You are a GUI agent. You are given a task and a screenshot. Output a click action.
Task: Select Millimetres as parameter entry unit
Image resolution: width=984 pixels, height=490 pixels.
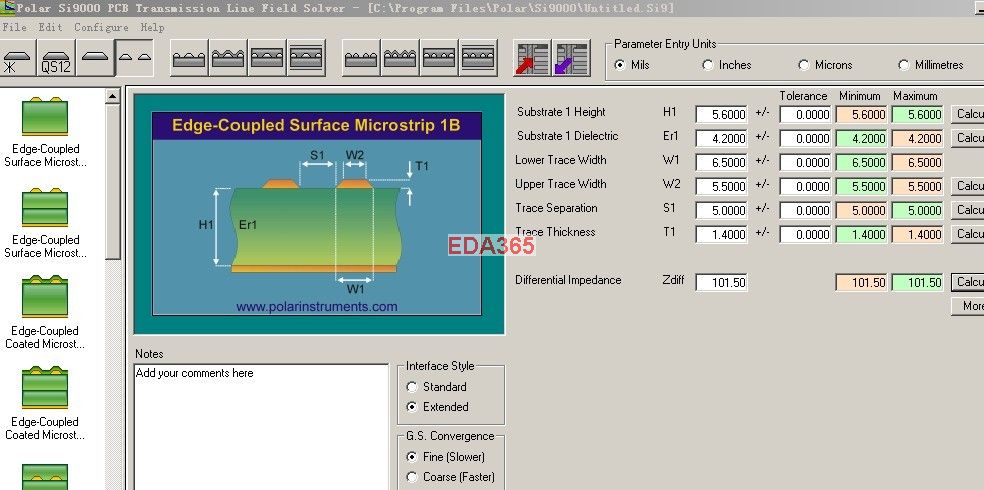(904, 65)
